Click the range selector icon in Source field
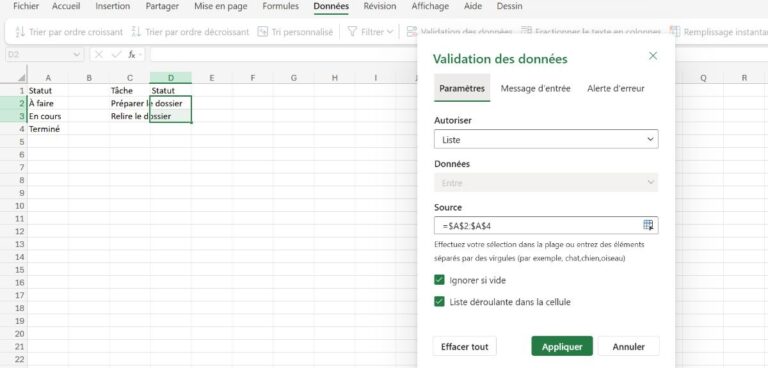 (648, 225)
